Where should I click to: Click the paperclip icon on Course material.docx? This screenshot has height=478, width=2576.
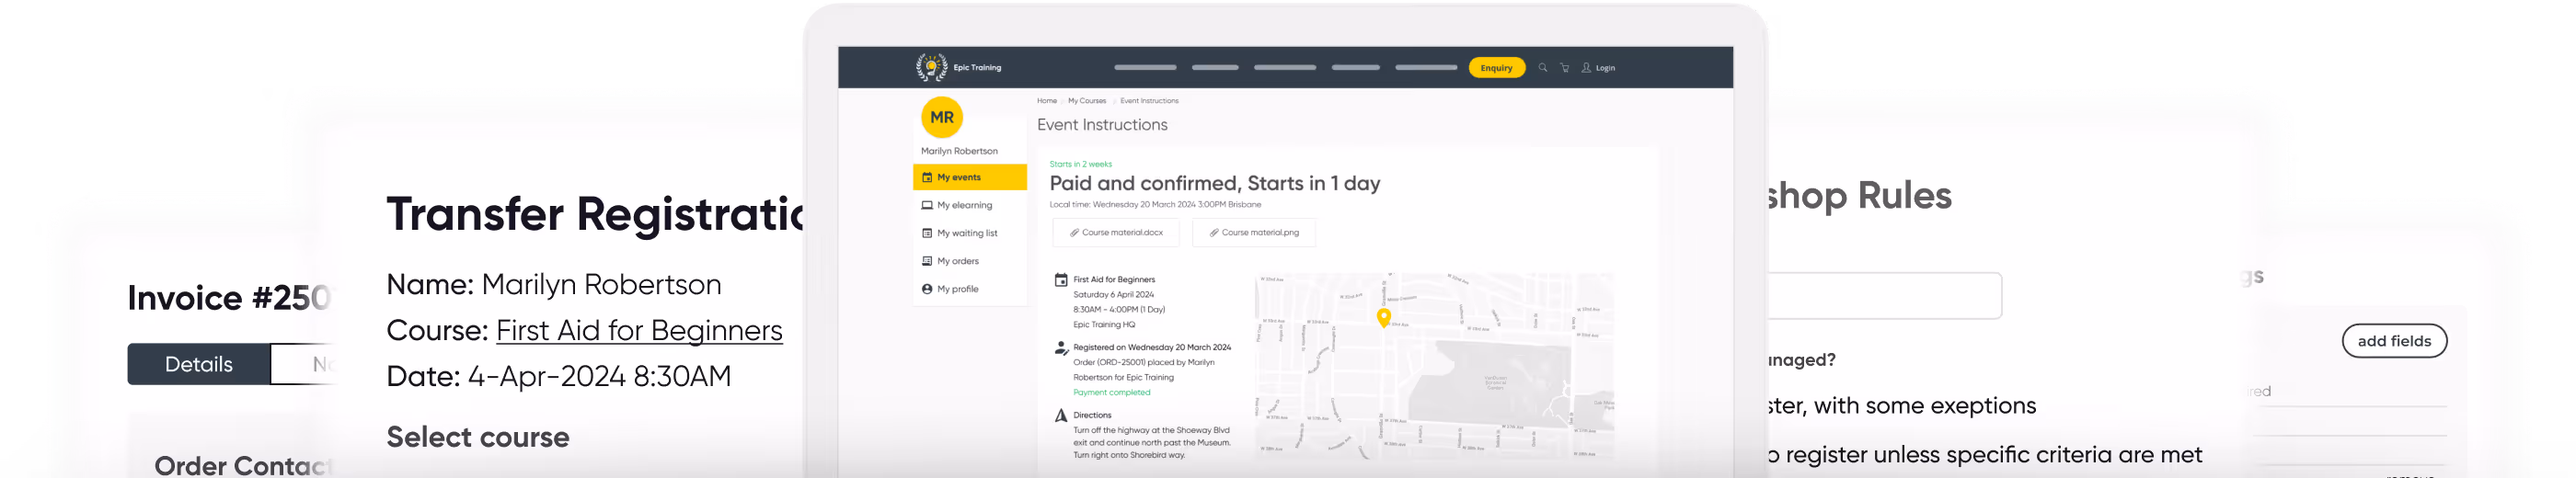[x=1074, y=232]
